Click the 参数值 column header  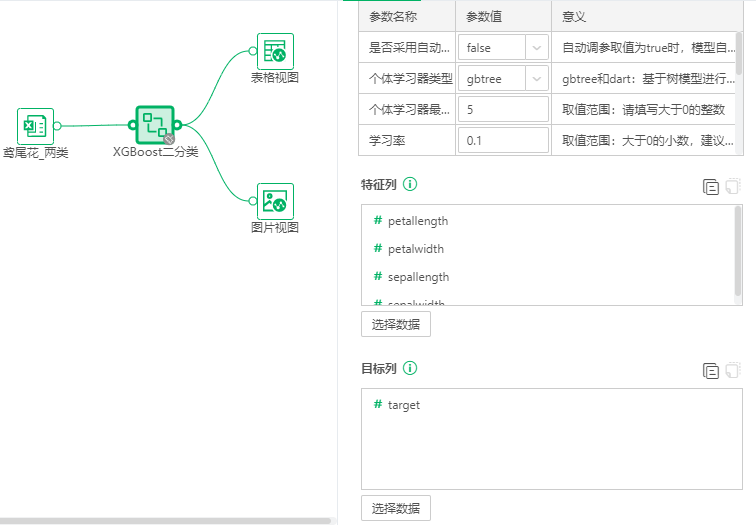pos(503,16)
